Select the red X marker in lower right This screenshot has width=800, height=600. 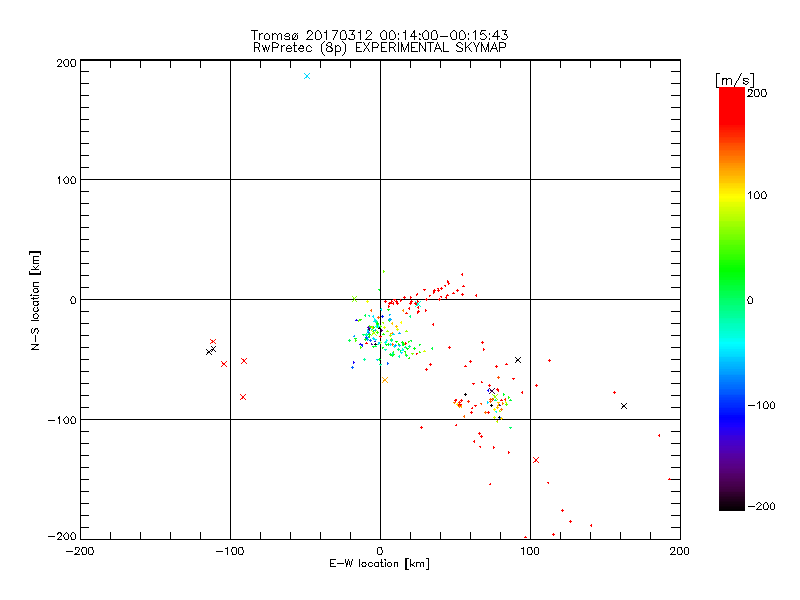[536, 460]
